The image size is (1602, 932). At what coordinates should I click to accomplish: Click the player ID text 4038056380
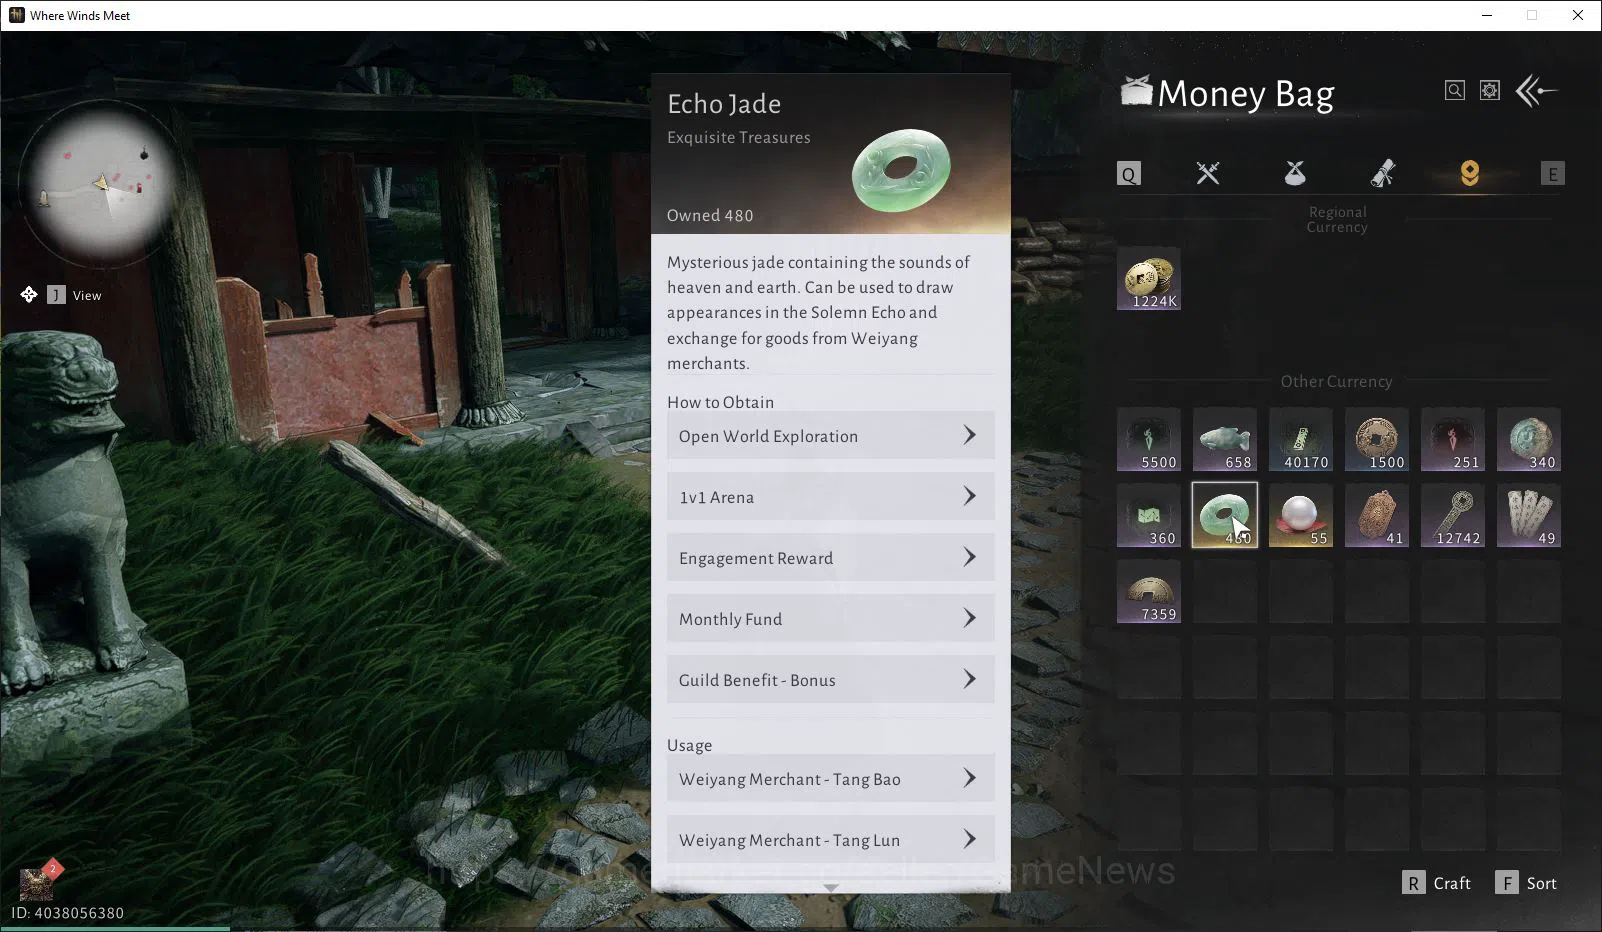point(67,913)
